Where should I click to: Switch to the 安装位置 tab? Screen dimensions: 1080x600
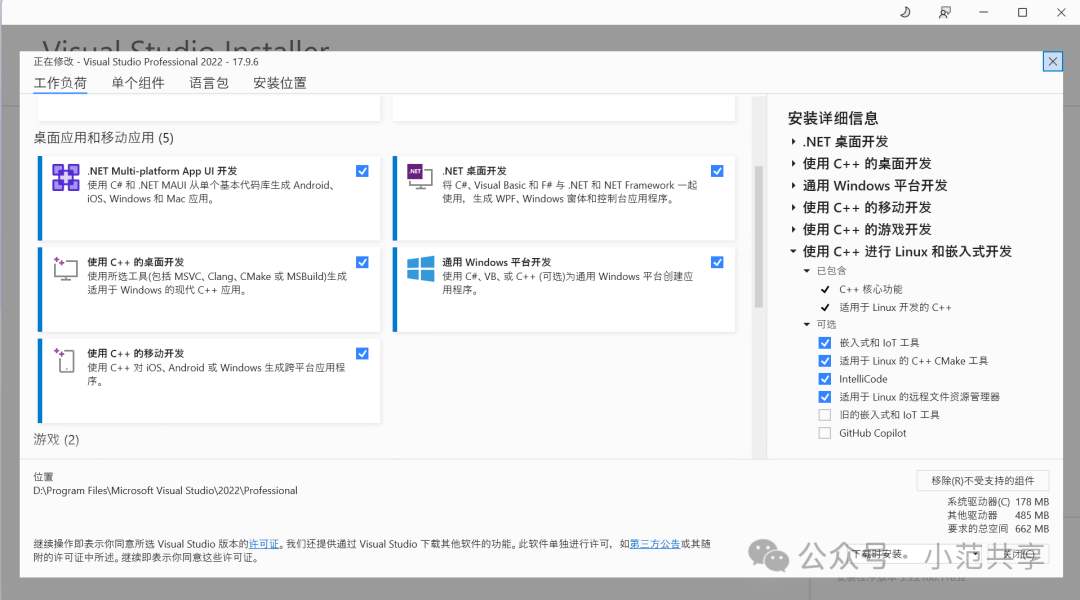click(280, 83)
